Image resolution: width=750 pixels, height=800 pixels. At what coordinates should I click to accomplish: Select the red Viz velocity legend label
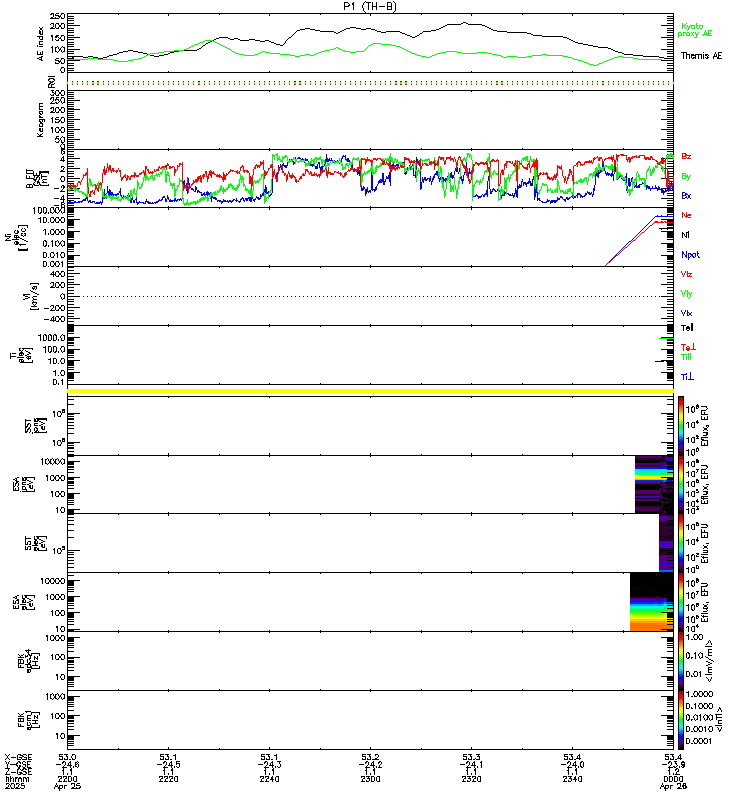pos(686,274)
